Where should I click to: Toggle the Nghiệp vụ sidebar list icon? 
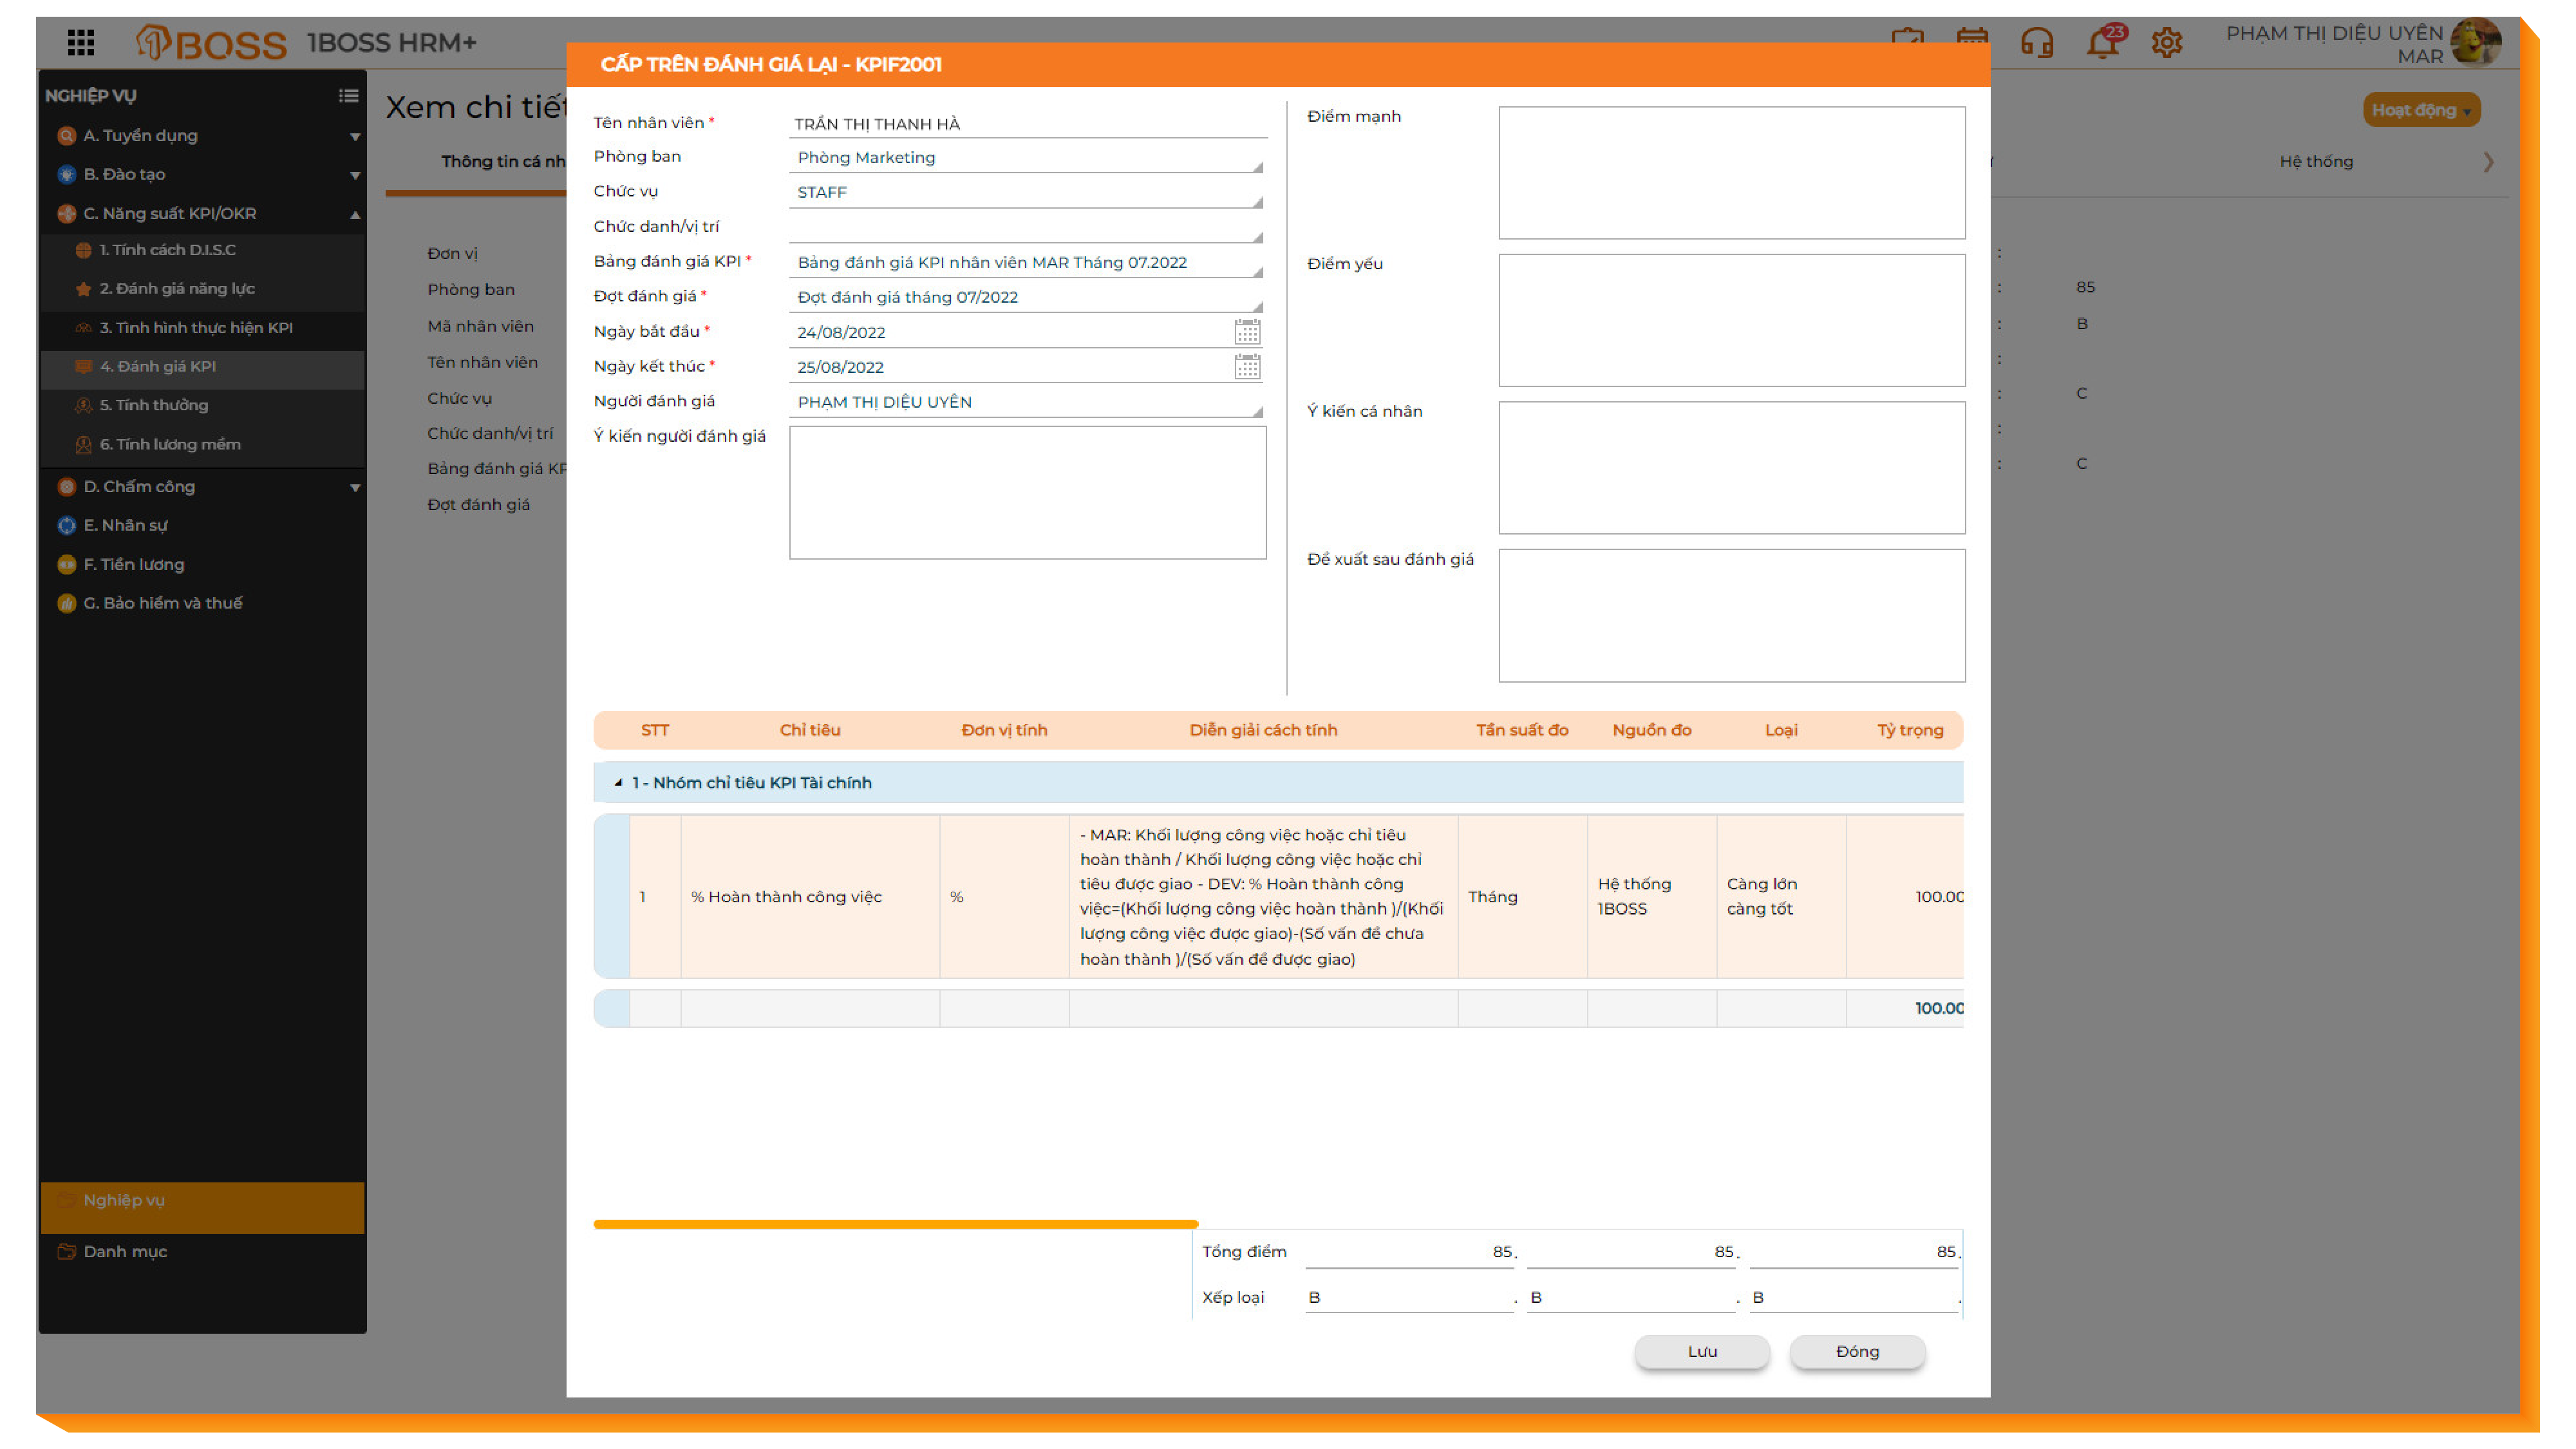click(348, 96)
